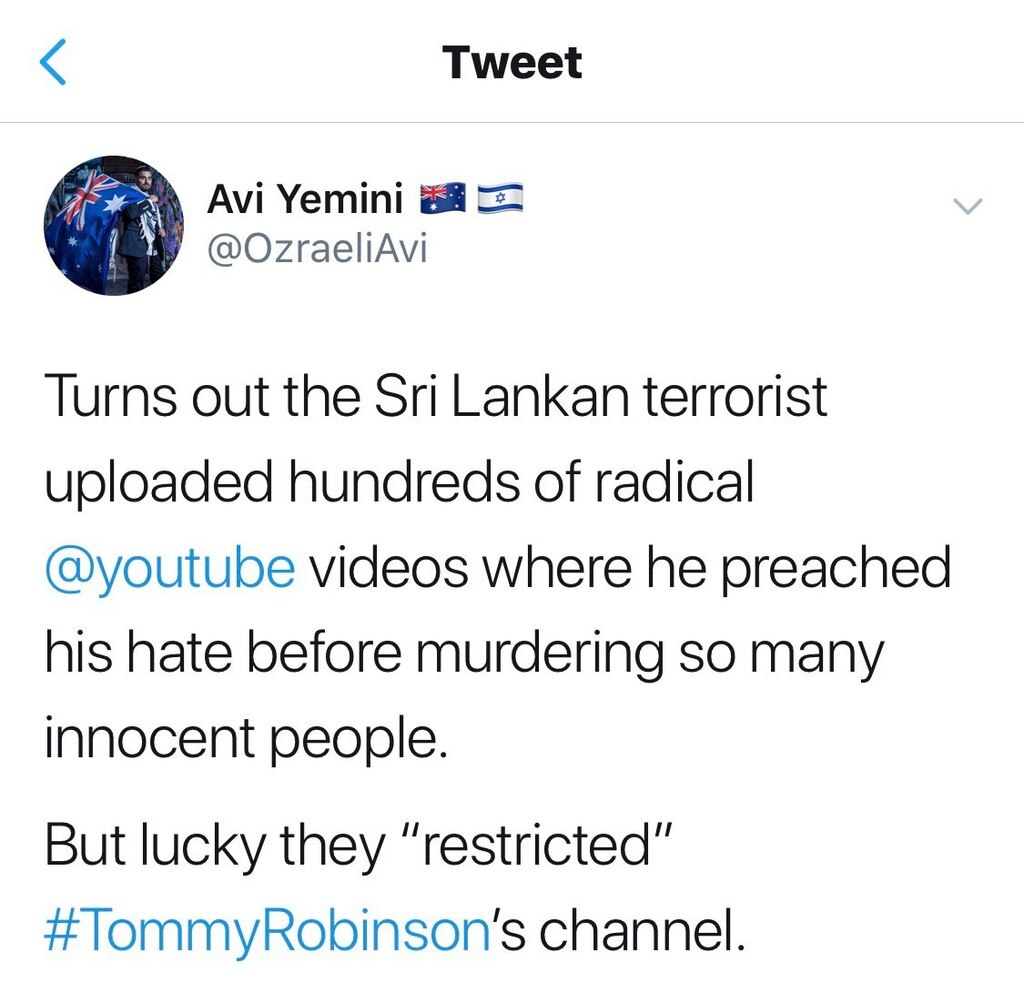Click the "Tweet" header title

click(x=512, y=63)
